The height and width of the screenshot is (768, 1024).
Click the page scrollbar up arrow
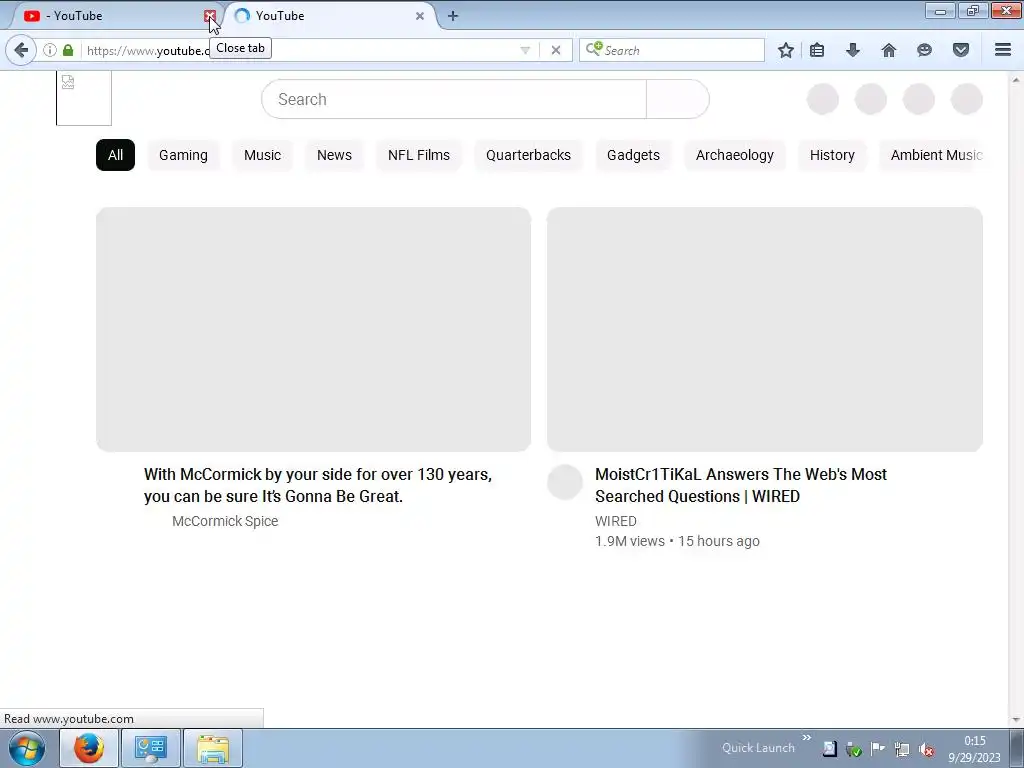pyautogui.click(x=1016, y=80)
